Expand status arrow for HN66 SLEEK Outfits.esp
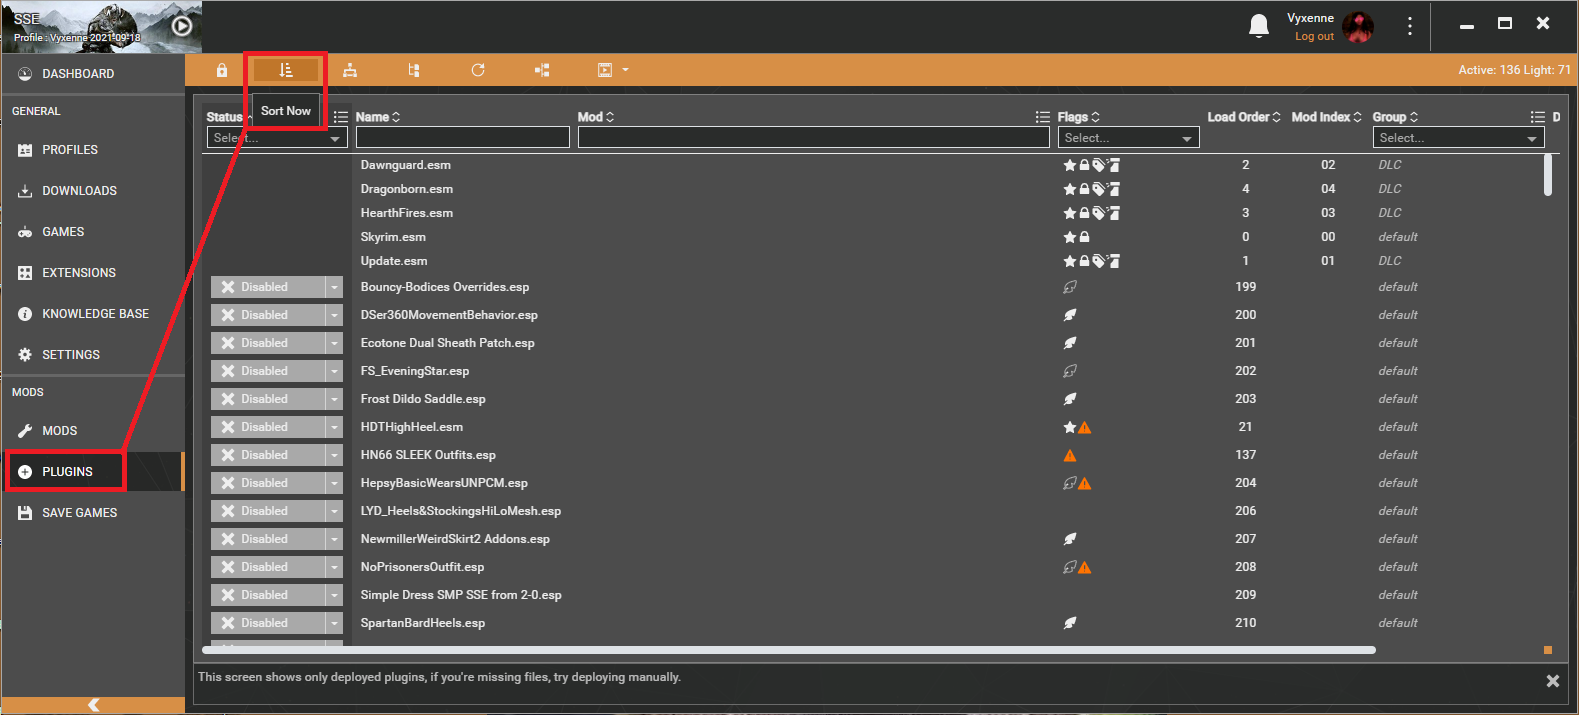The height and width of the screenshot is (715, 1579). pyautogui.click(x=335, y=455)
